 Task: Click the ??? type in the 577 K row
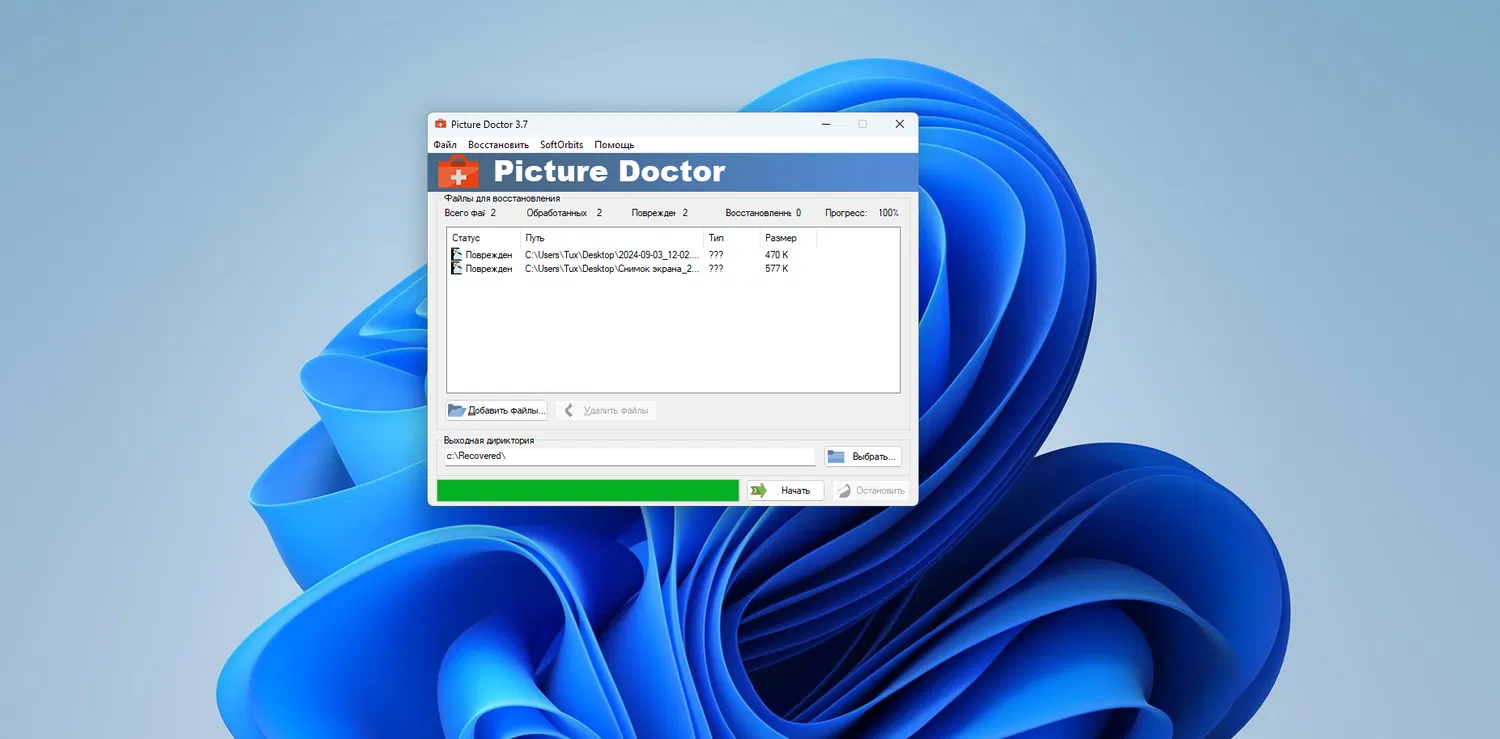716,268
